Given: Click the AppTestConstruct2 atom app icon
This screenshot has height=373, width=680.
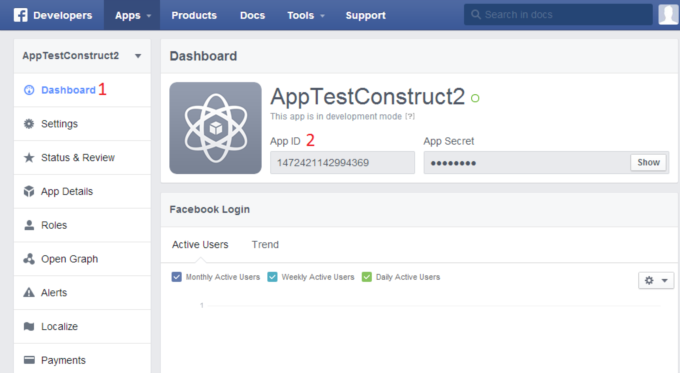Looking at the screenshot, I should [216, 128].
